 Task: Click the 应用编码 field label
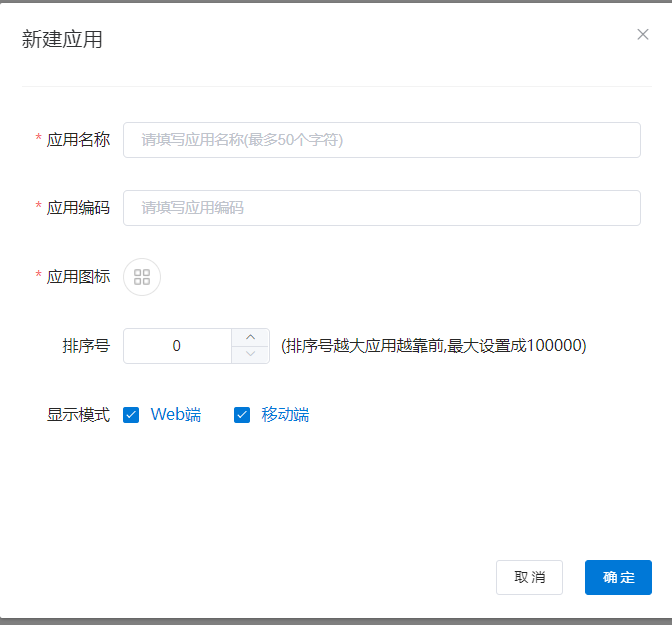tap(78, 208)
